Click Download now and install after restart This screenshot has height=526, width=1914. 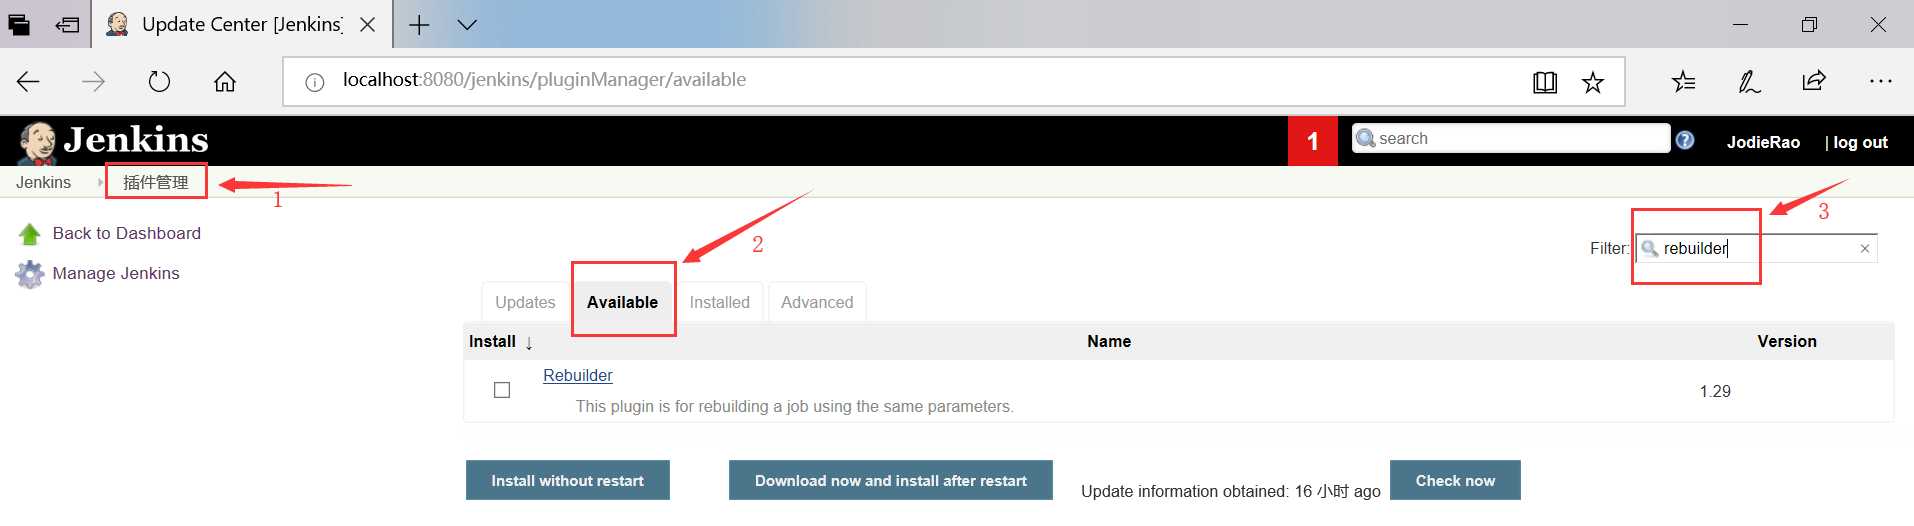coord(891,480)
